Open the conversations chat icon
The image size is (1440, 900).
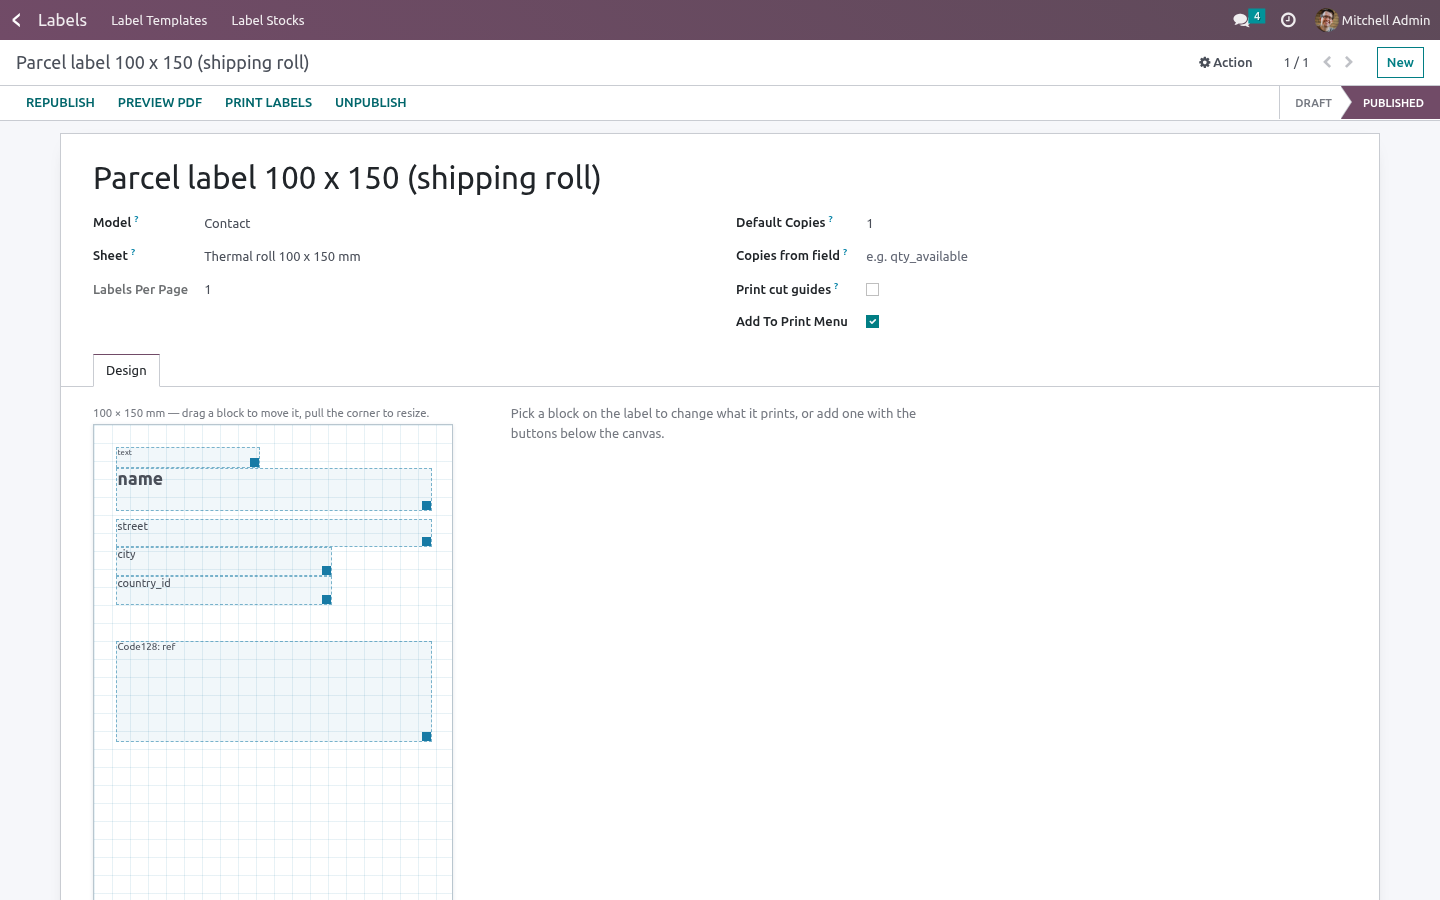pos(1241,20)
